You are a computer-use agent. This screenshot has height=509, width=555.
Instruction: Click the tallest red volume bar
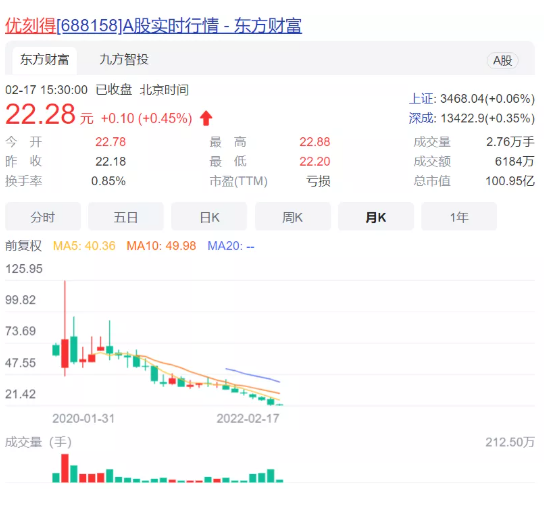[x=65, y=468]
